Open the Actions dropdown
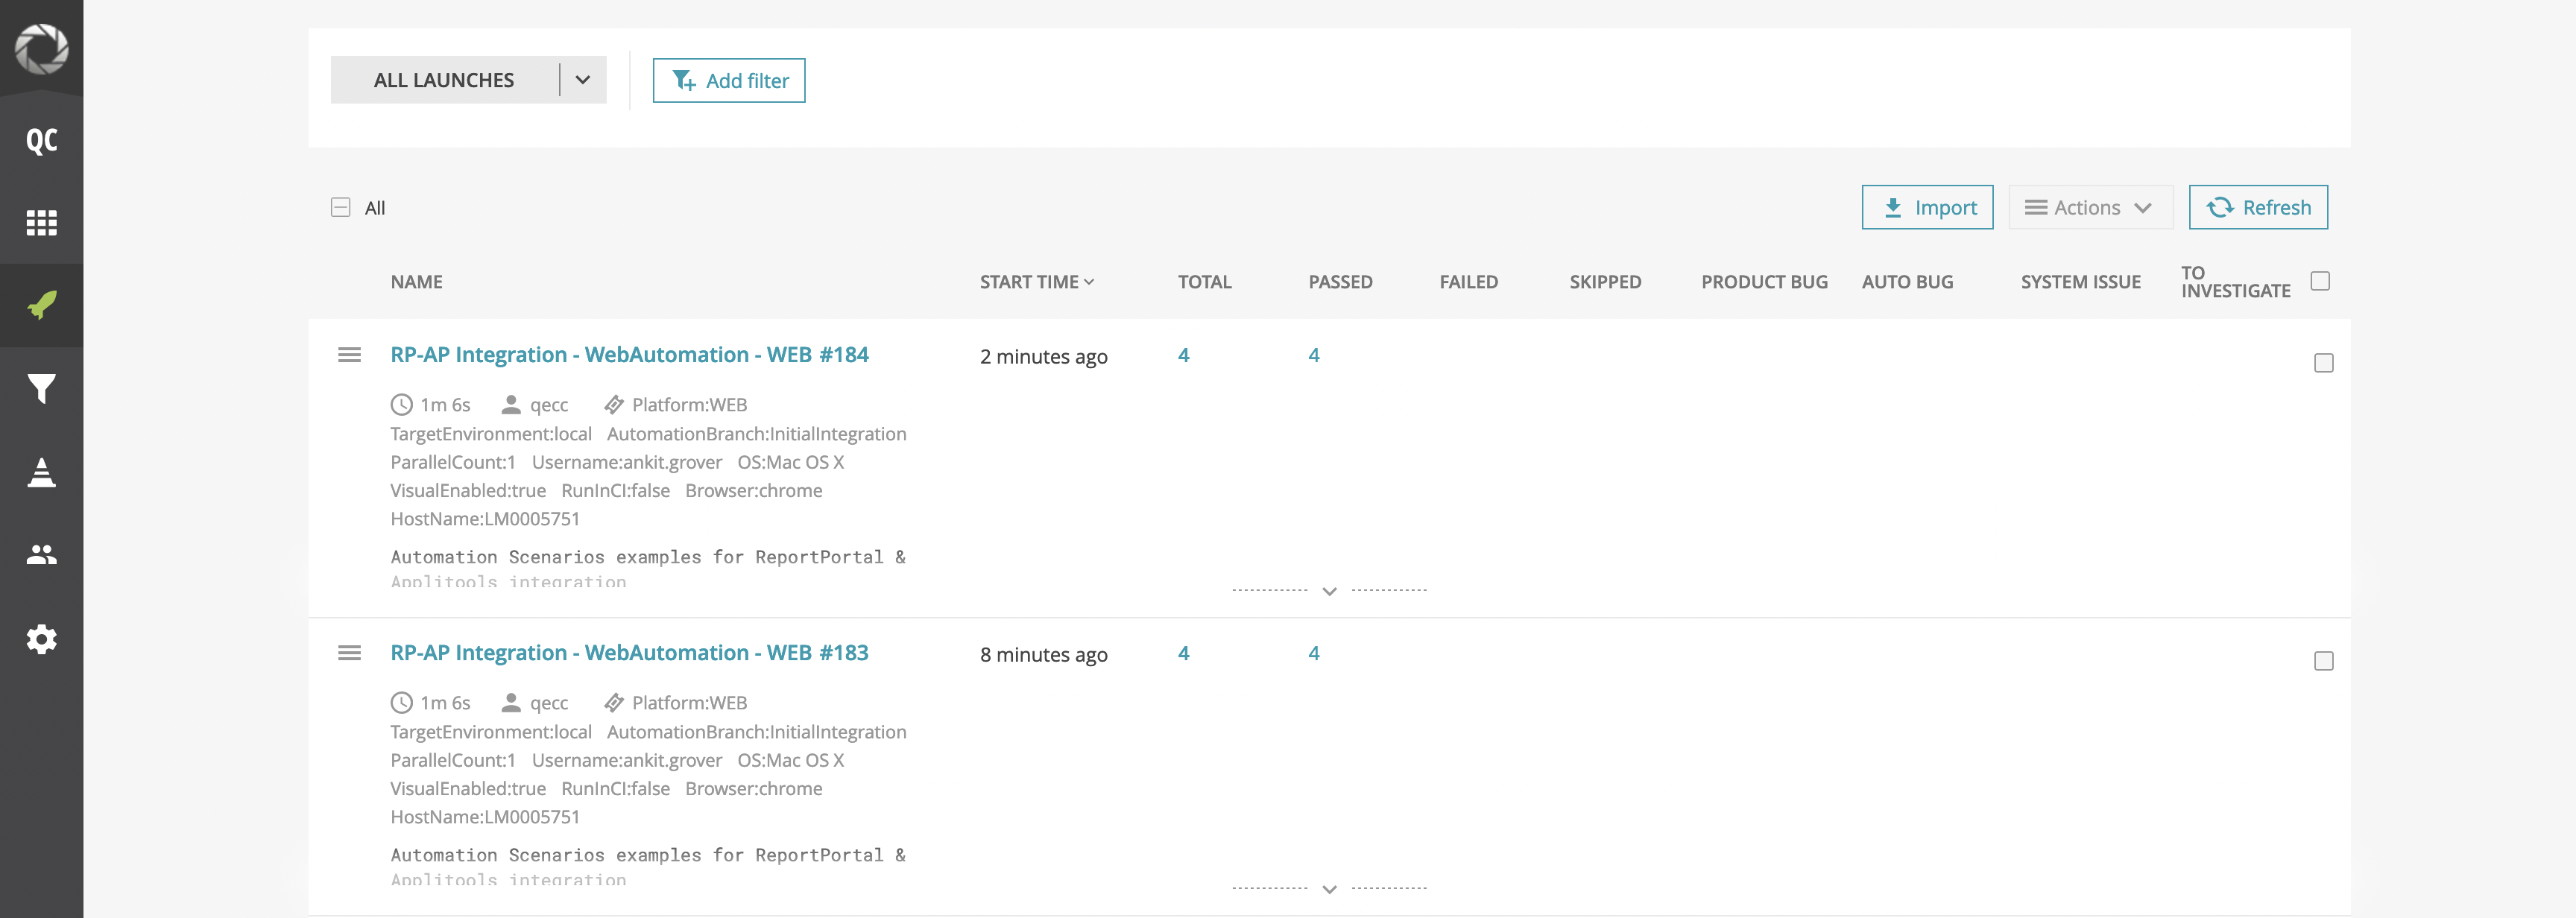2576x918 pixels. (2089, 207)
